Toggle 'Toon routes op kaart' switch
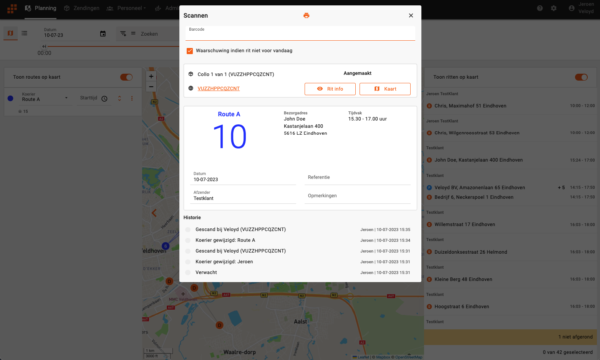The width and height of the screenshot is (600, 360). [126, 77]
